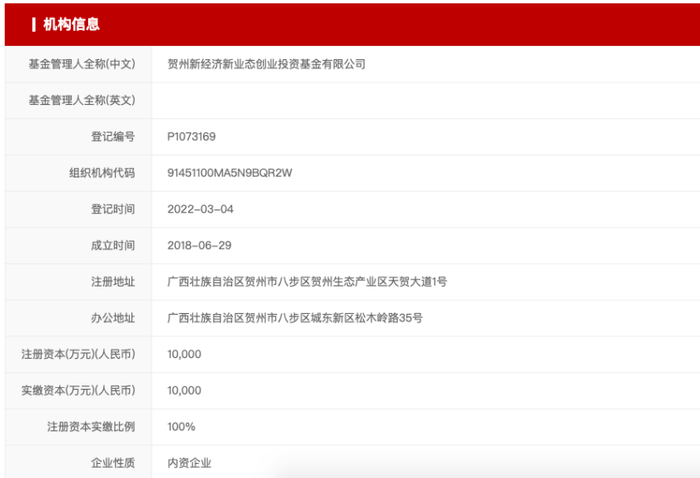Click the 注册资本实缴比例 label

pos(91,427)
